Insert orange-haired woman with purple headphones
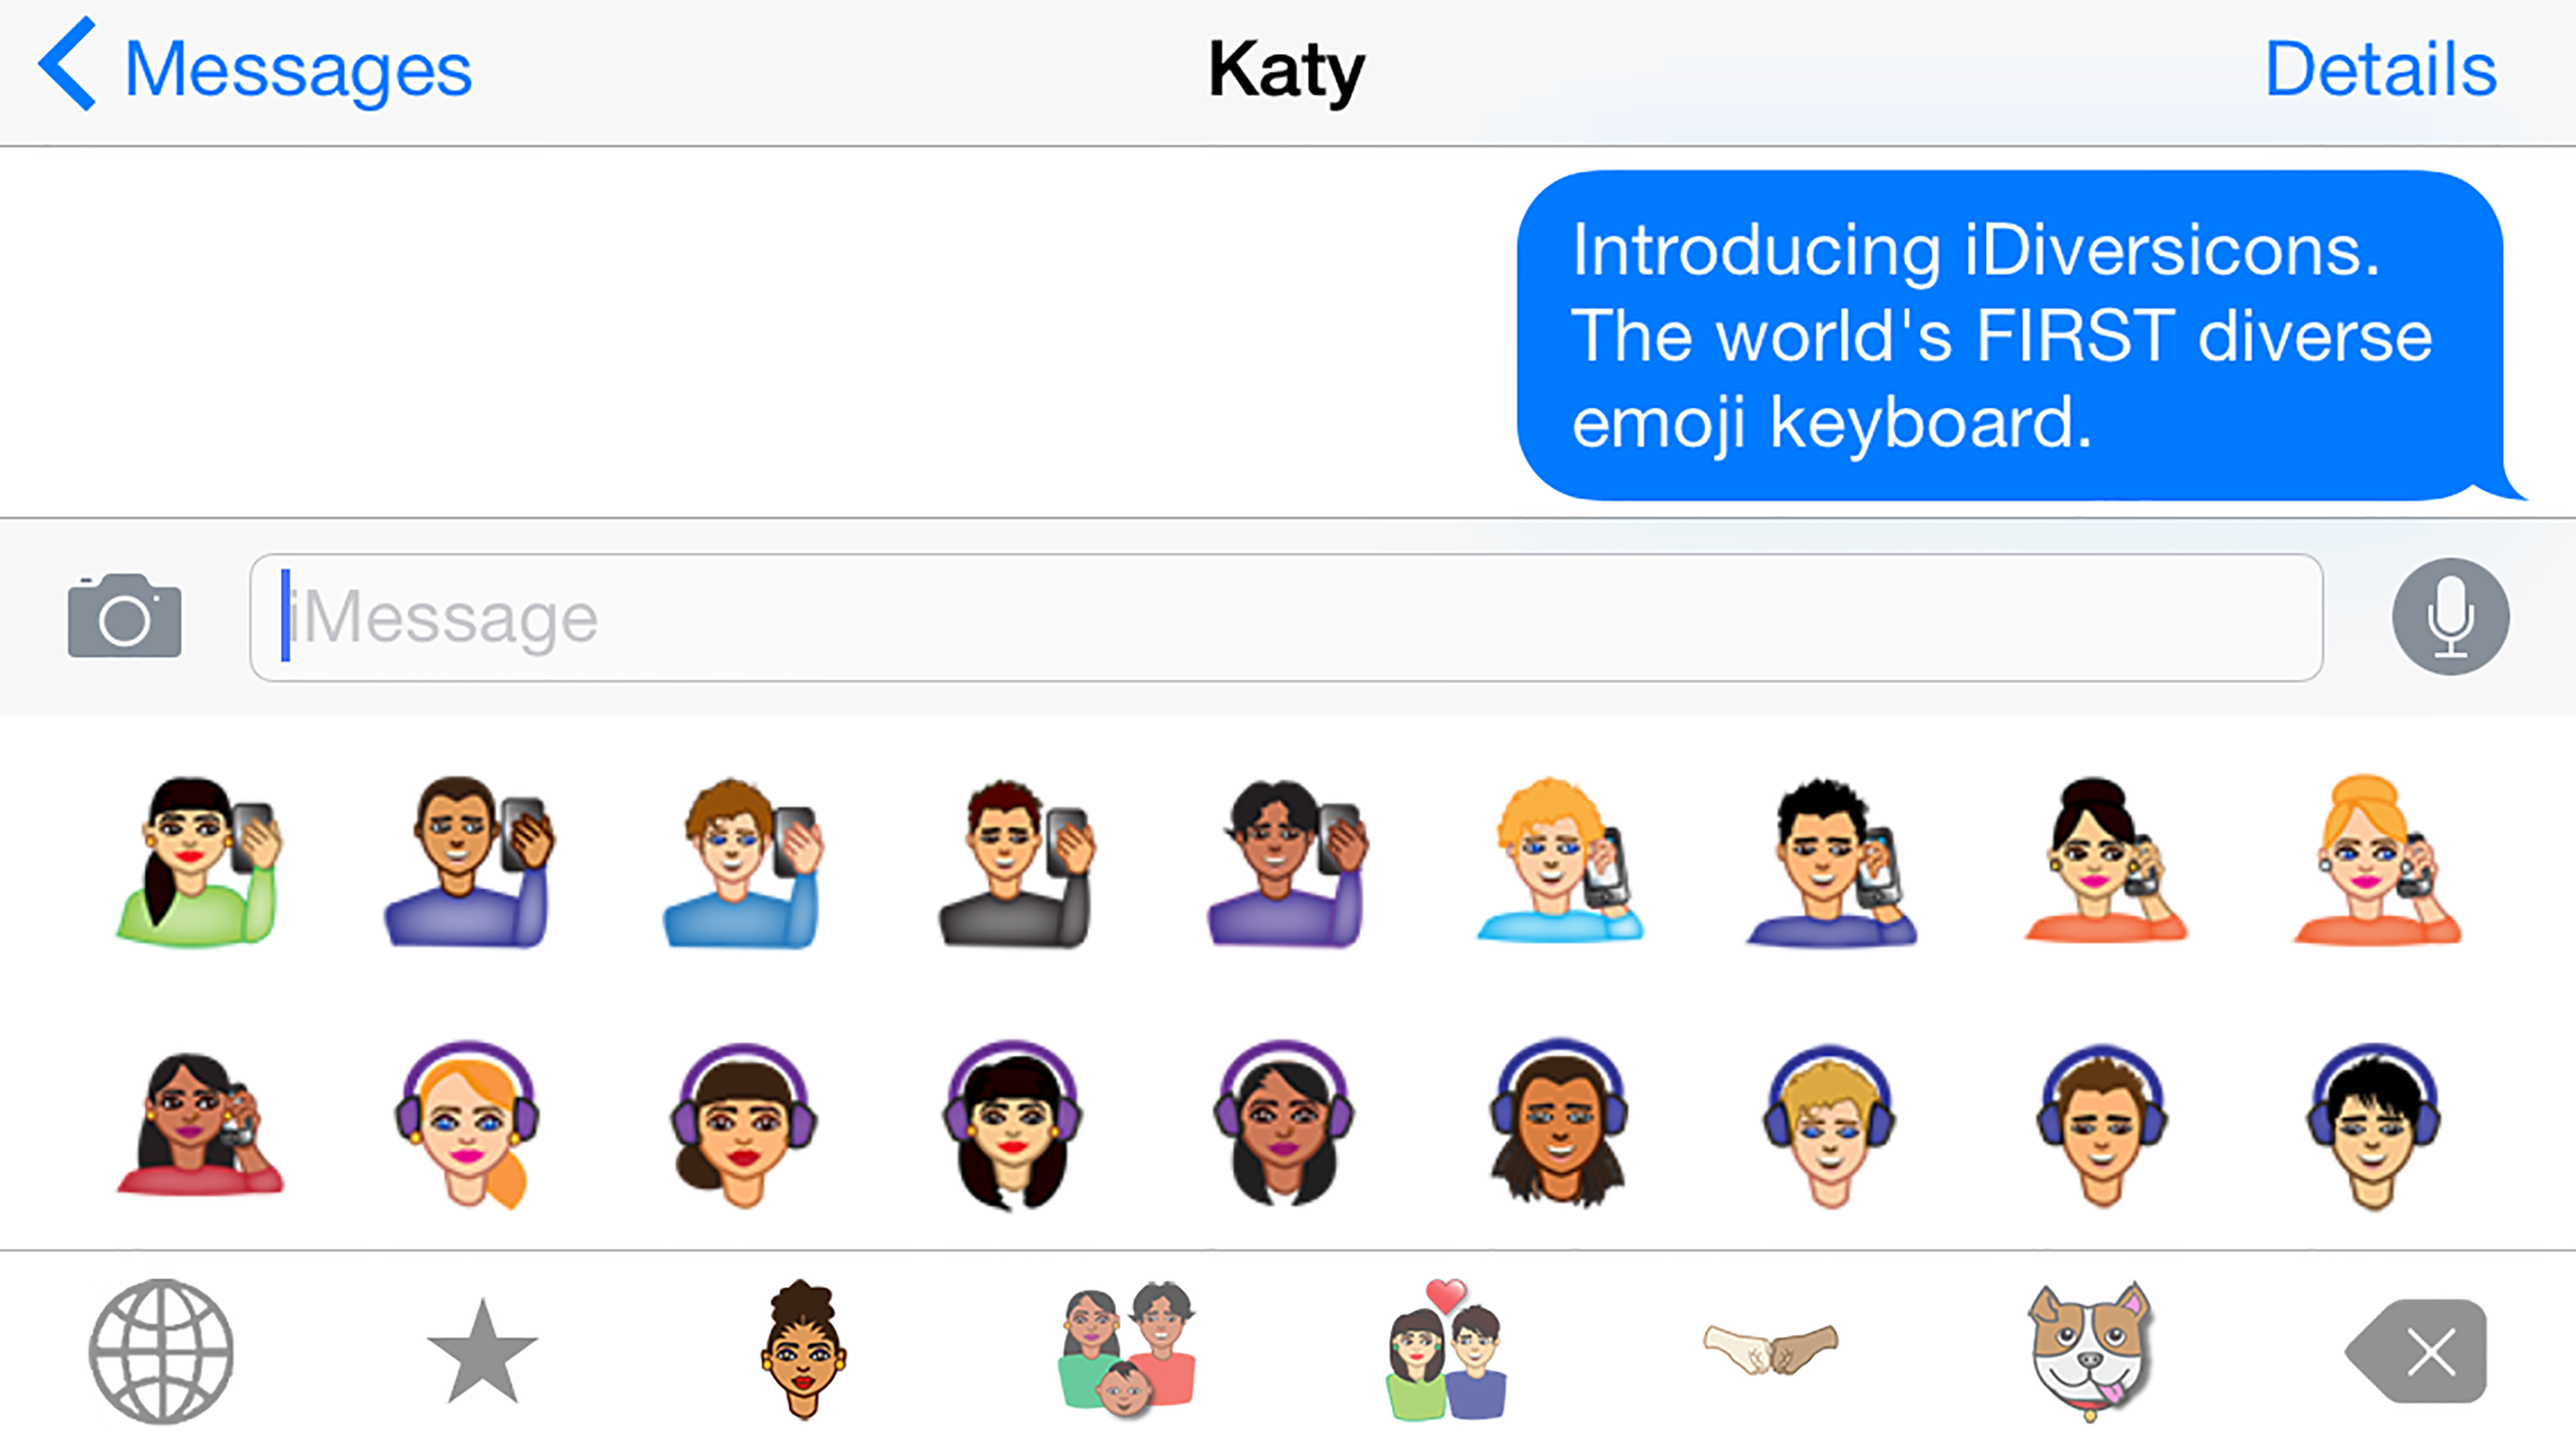 click(x=467, y=1124)
